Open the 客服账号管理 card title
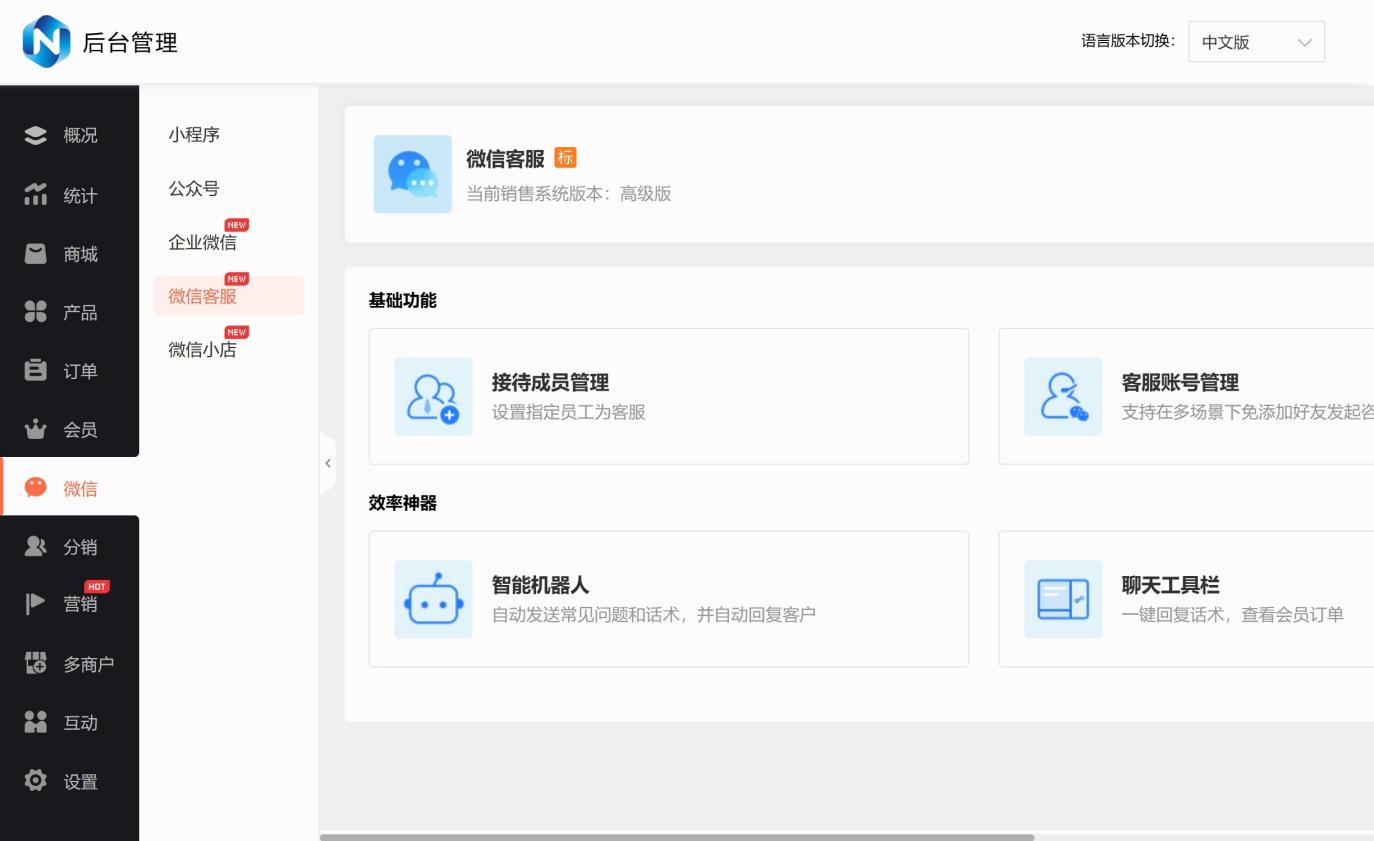The height and width of the screenshot is (841, 1374). [1180, 383]
